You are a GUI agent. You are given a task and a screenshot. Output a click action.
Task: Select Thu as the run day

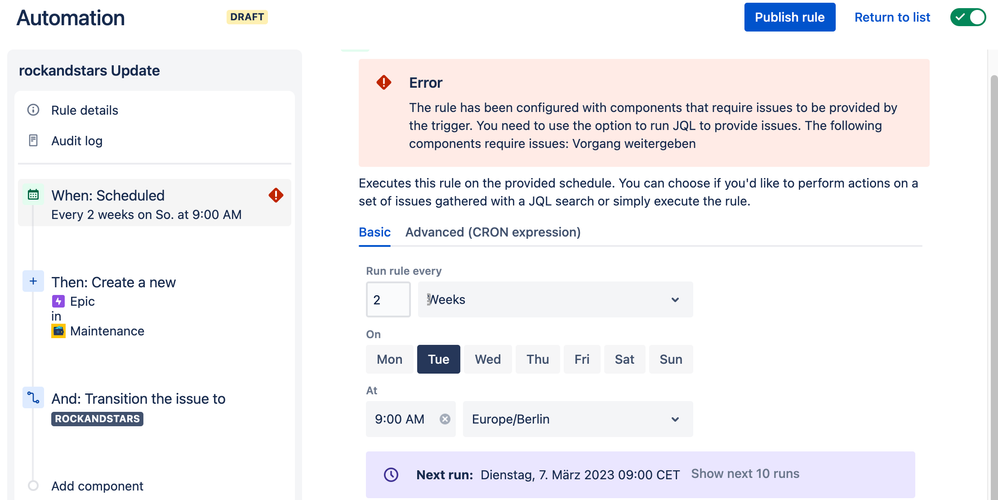click(x=538, y=359)
